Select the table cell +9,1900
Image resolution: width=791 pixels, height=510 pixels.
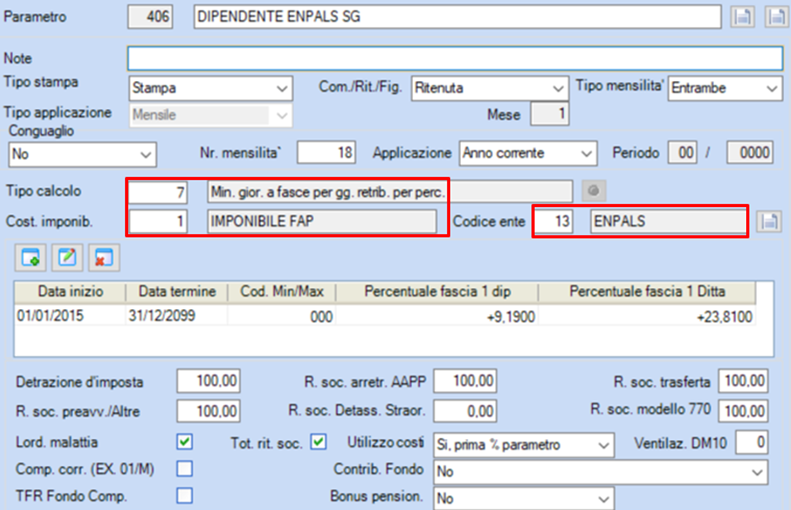tap(437, 317)
